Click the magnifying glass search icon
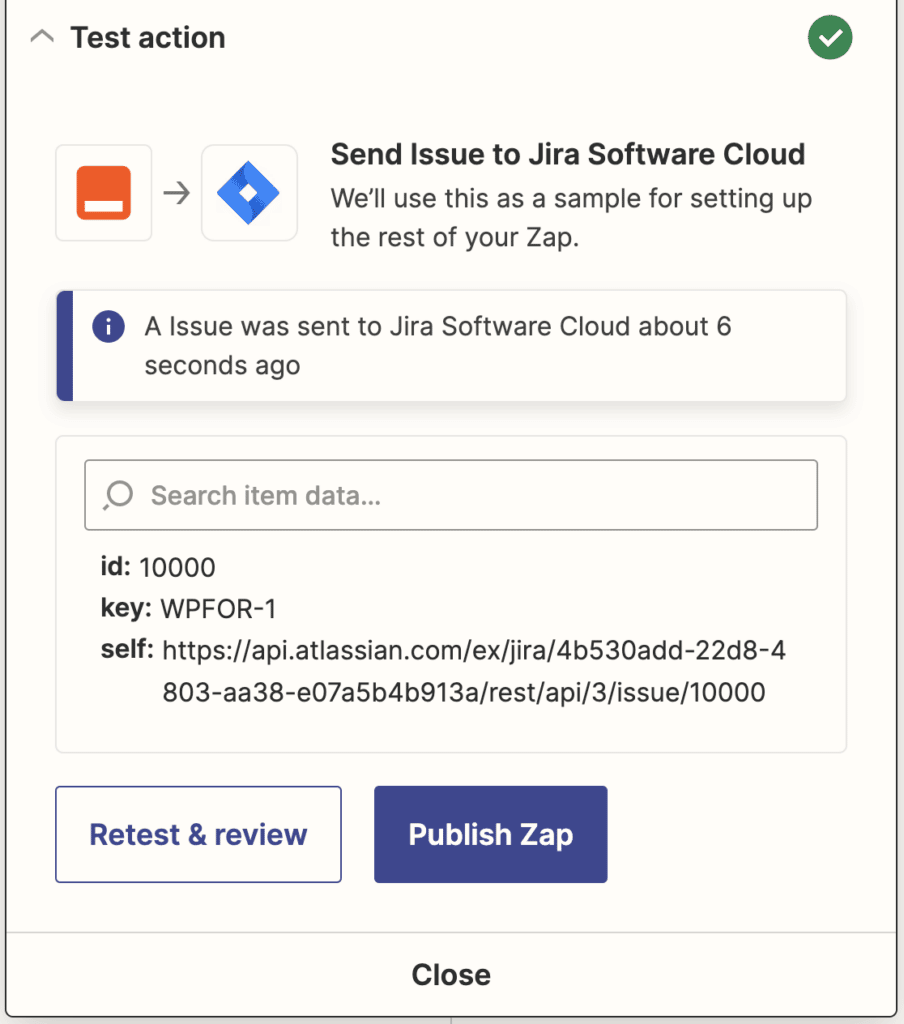The image size is (904, 1024). click(x=117, y=494)
